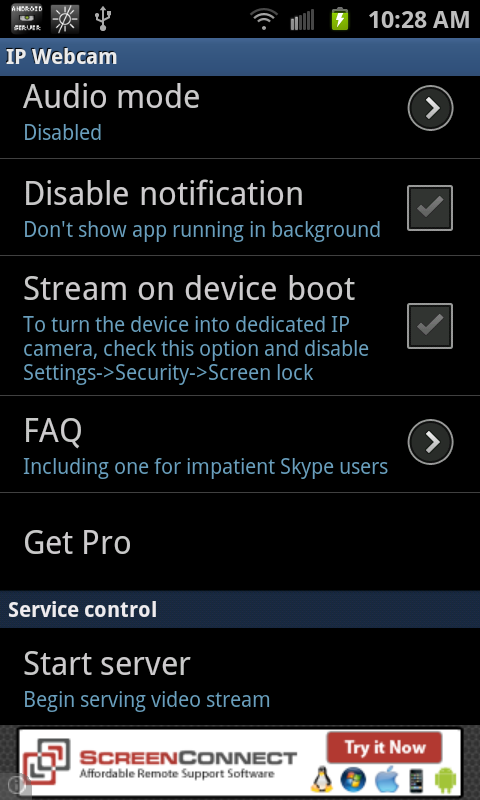The width and height of the screenshot is (480, 800).
Task: Tap the brightness sun status icon
Action: (65, 19)
